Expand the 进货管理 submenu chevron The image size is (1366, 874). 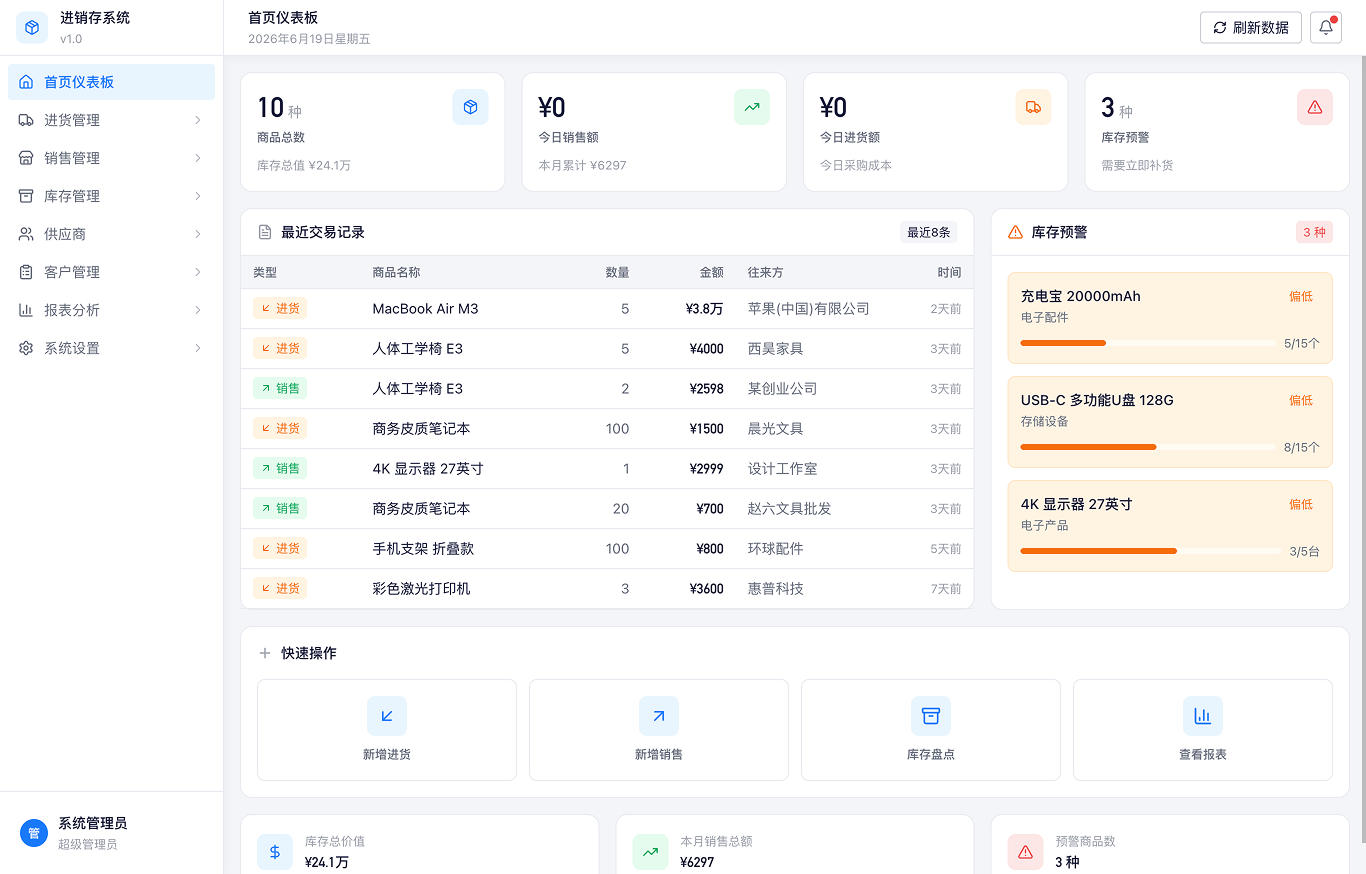(x=198, y=120)
